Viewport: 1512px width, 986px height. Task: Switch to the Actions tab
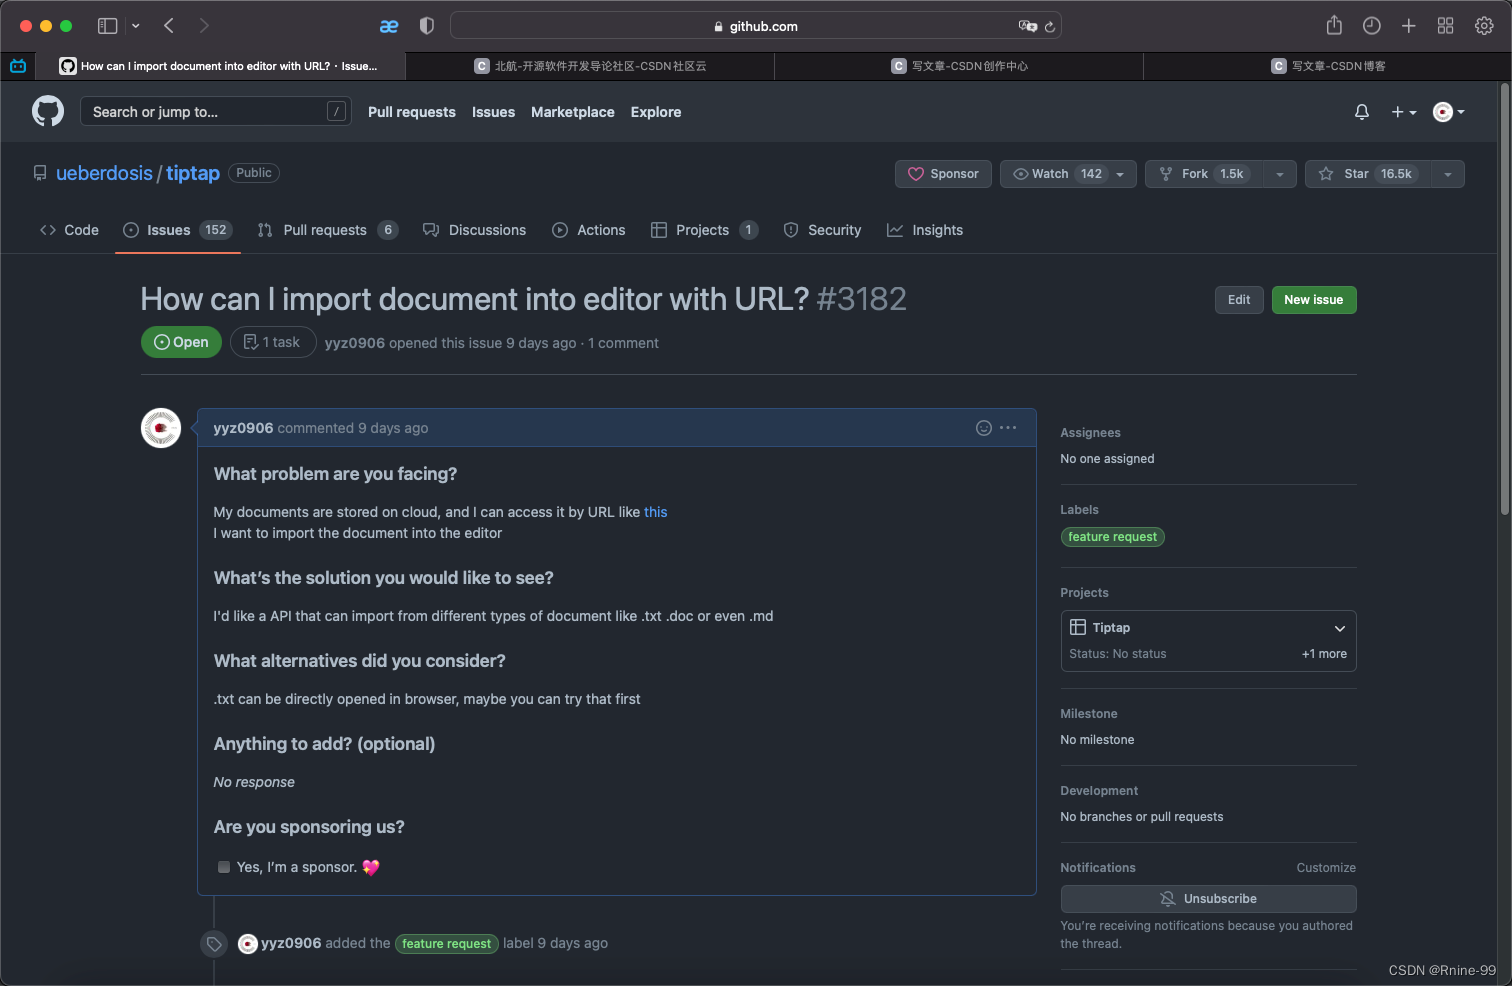[589, 230]
